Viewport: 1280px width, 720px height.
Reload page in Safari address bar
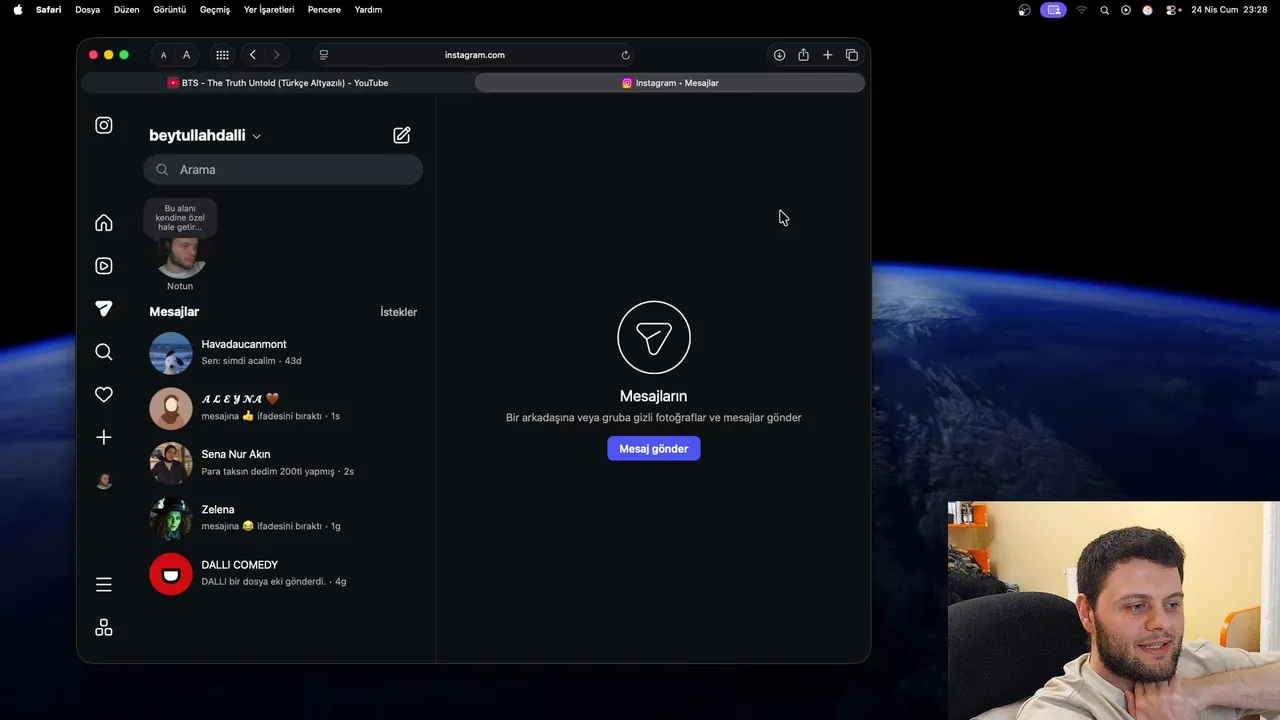tap(626, 55)
